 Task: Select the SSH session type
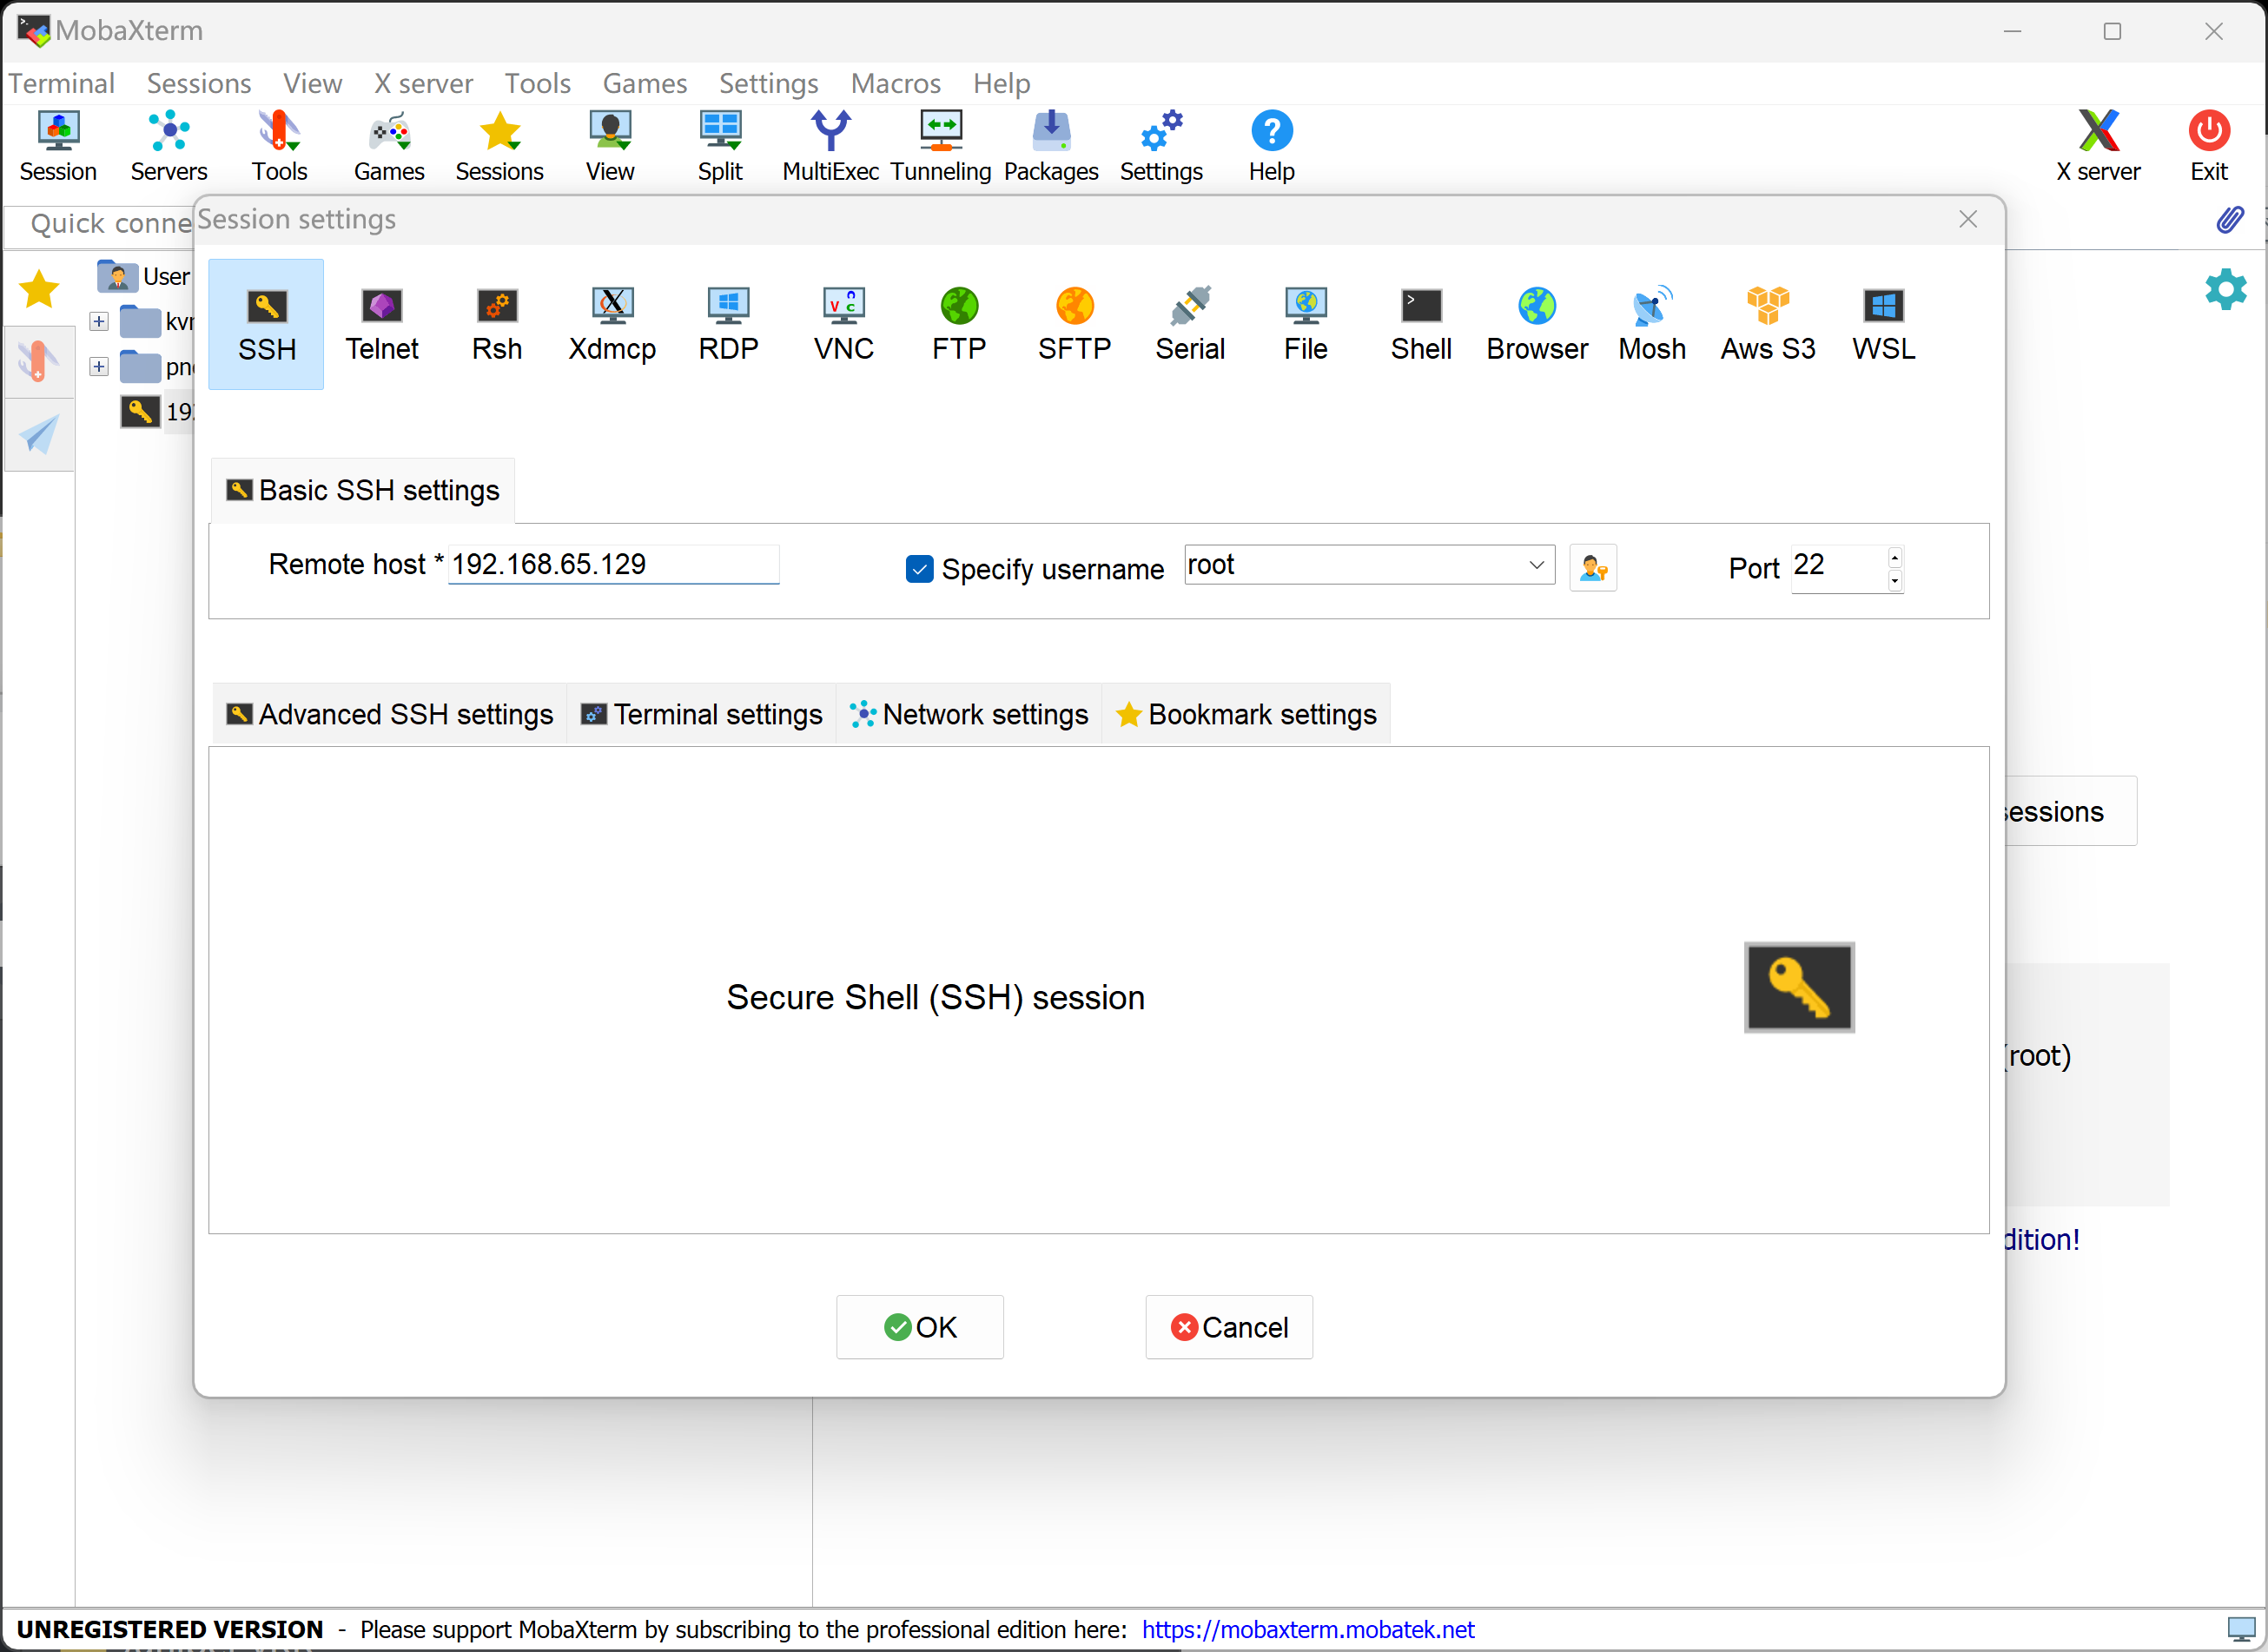click(266, 324)
